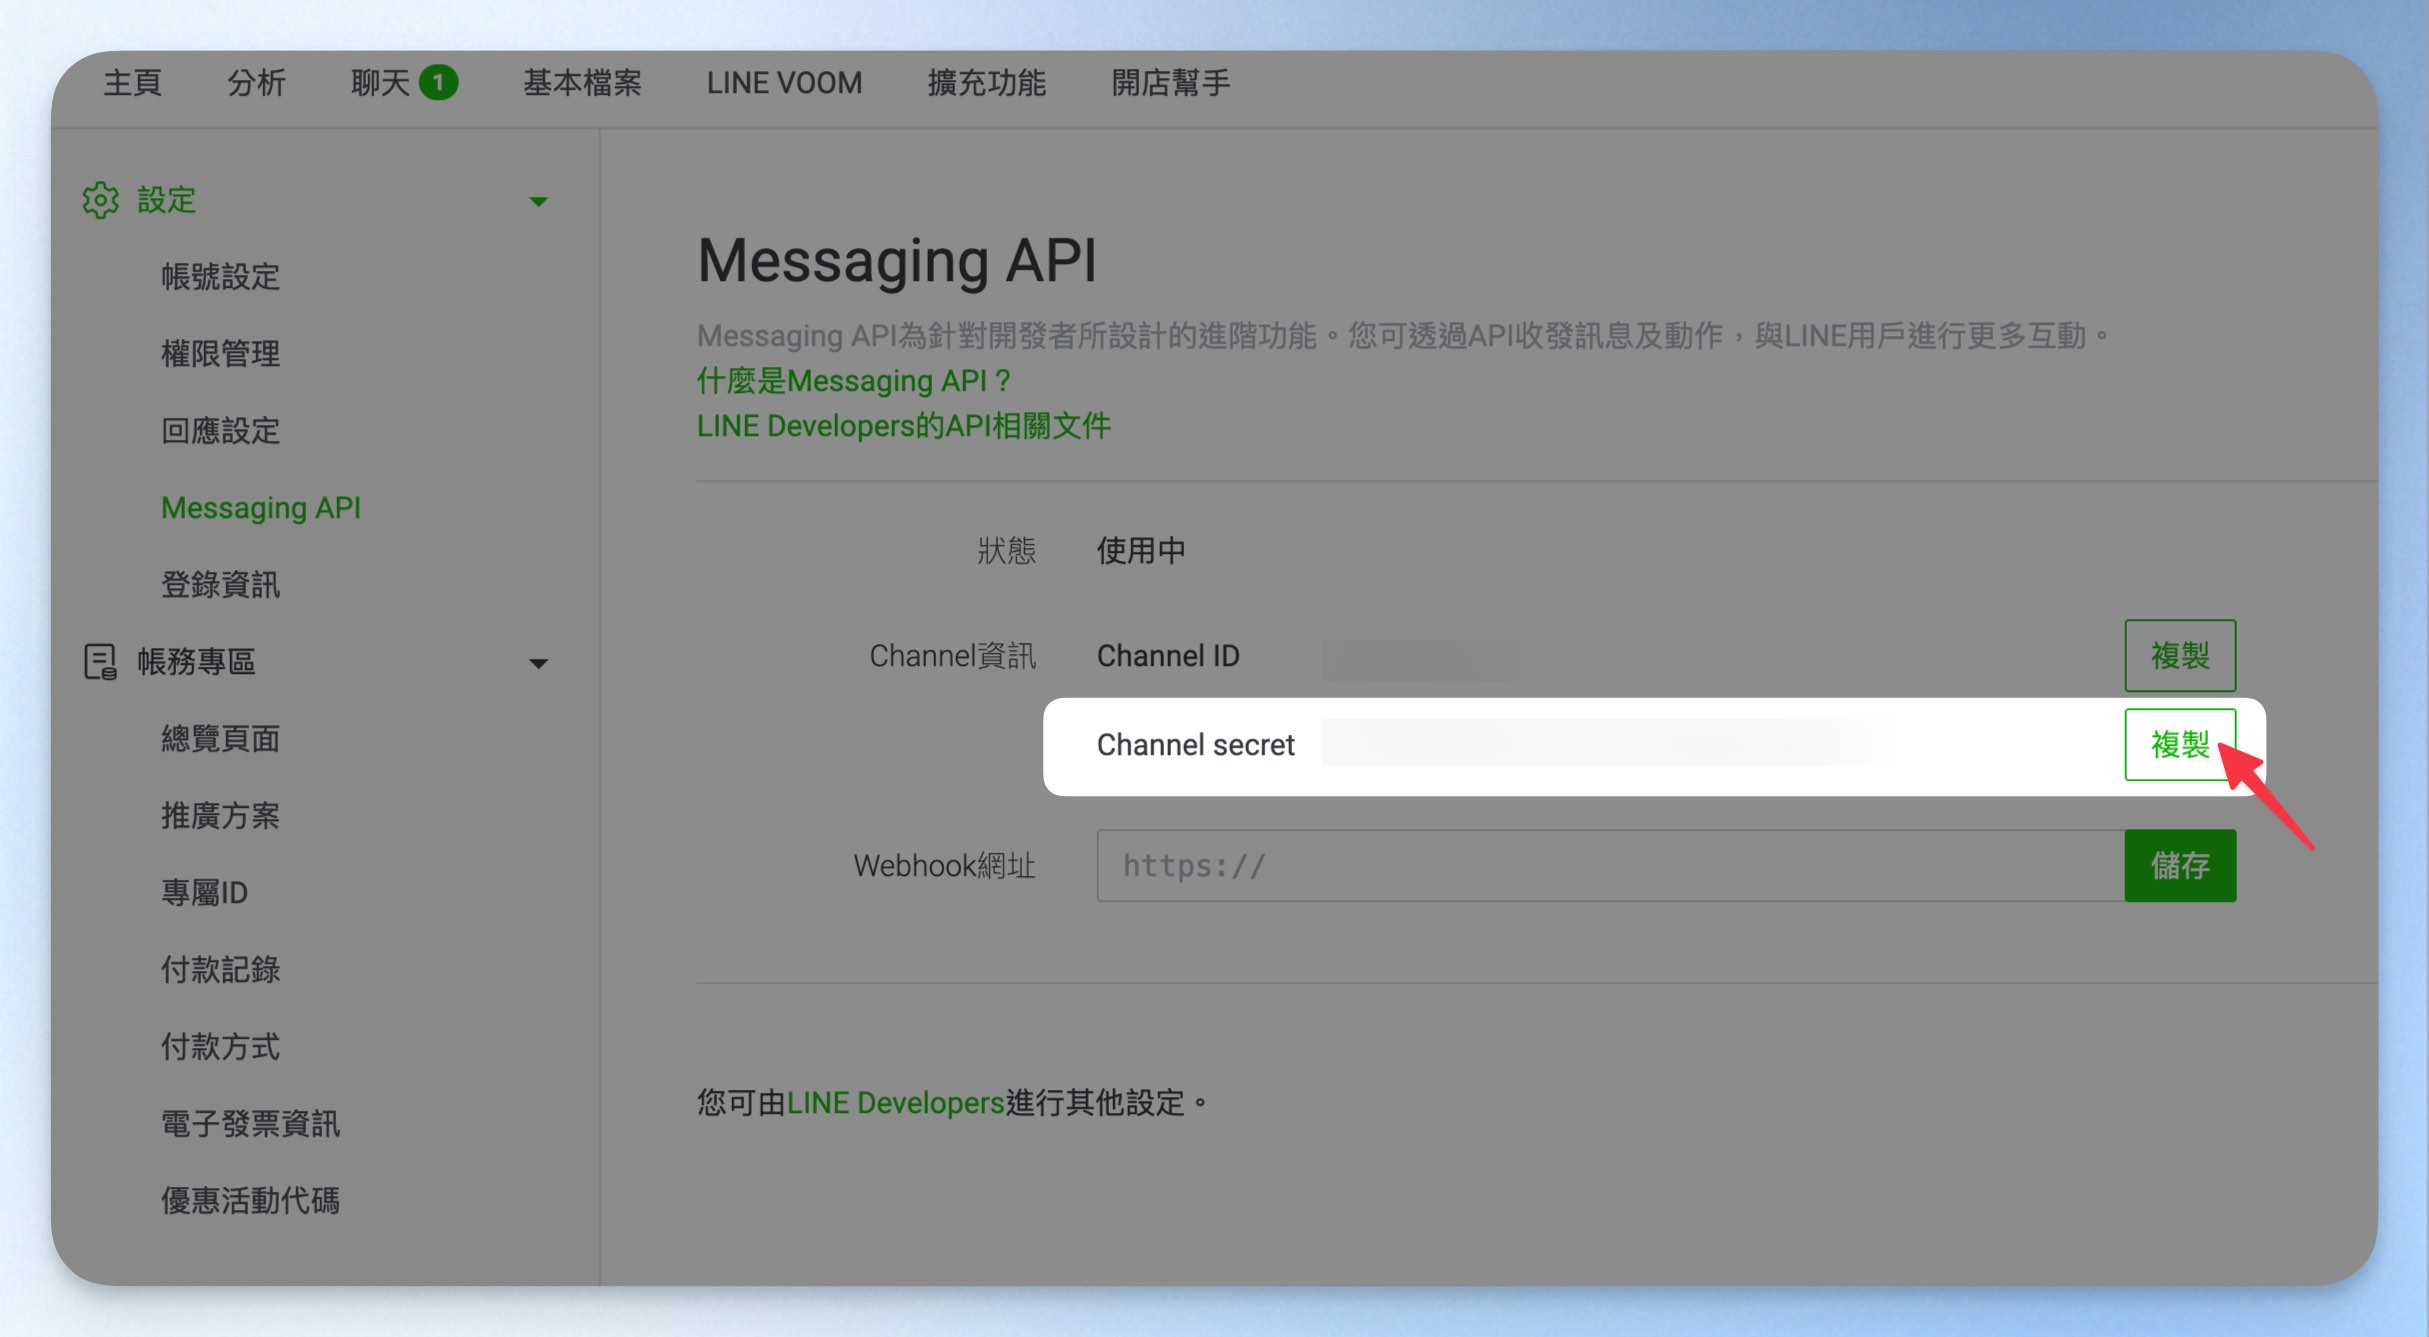Collapse the 設定 section arrow
2429x1337 pixels.
[538, 202]
